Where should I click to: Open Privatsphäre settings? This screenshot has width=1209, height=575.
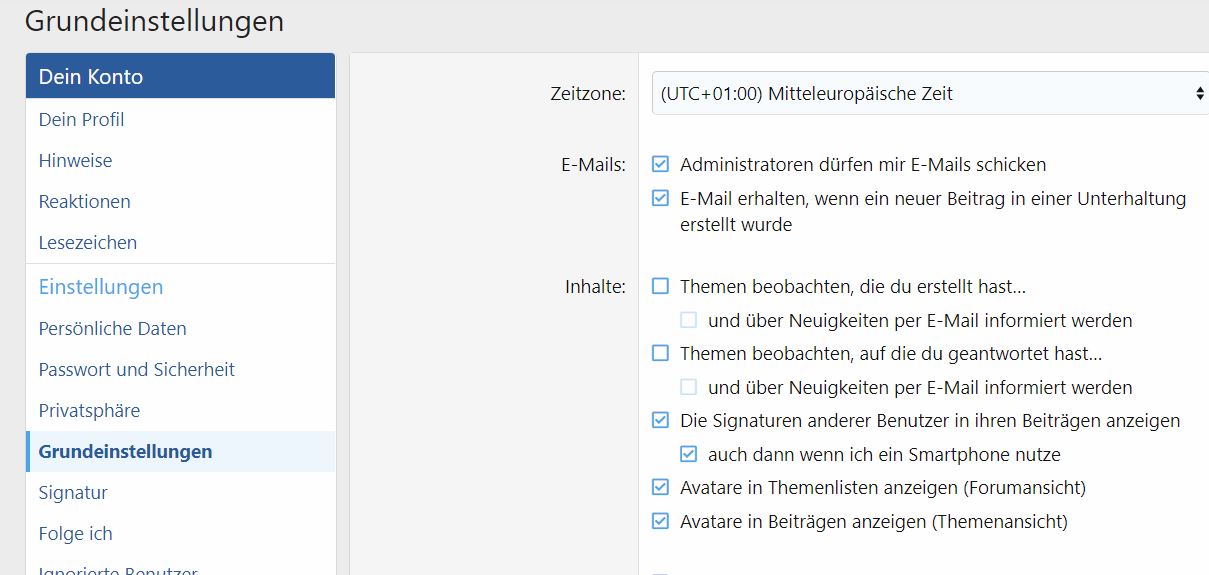click(x=89, y=411)
